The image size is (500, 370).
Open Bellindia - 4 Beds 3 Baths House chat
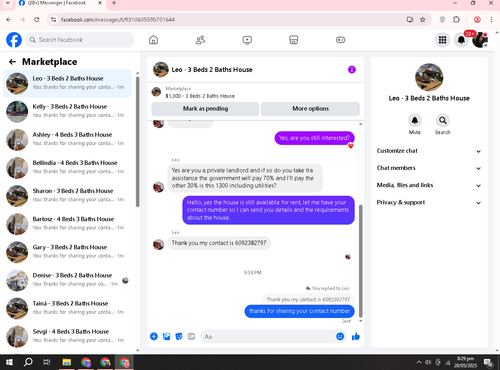(x=67, y=168)
